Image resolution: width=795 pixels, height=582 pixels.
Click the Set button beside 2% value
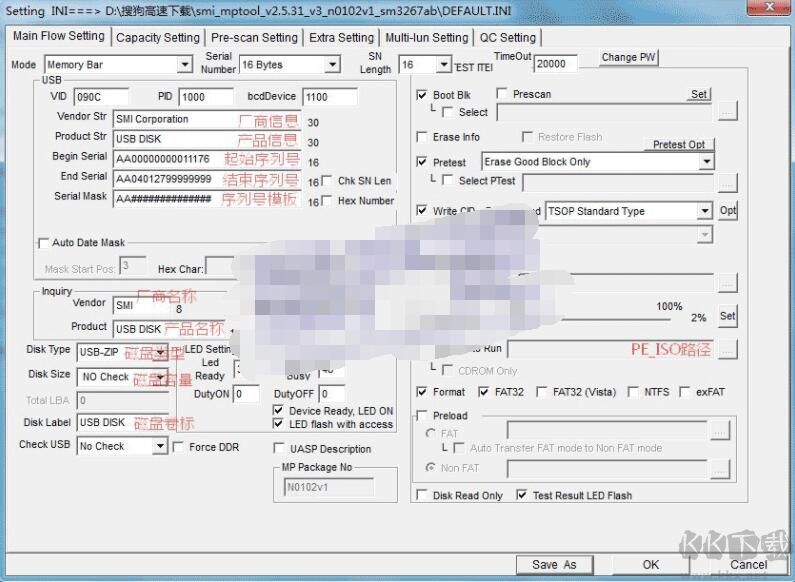(x=728, y=316)
